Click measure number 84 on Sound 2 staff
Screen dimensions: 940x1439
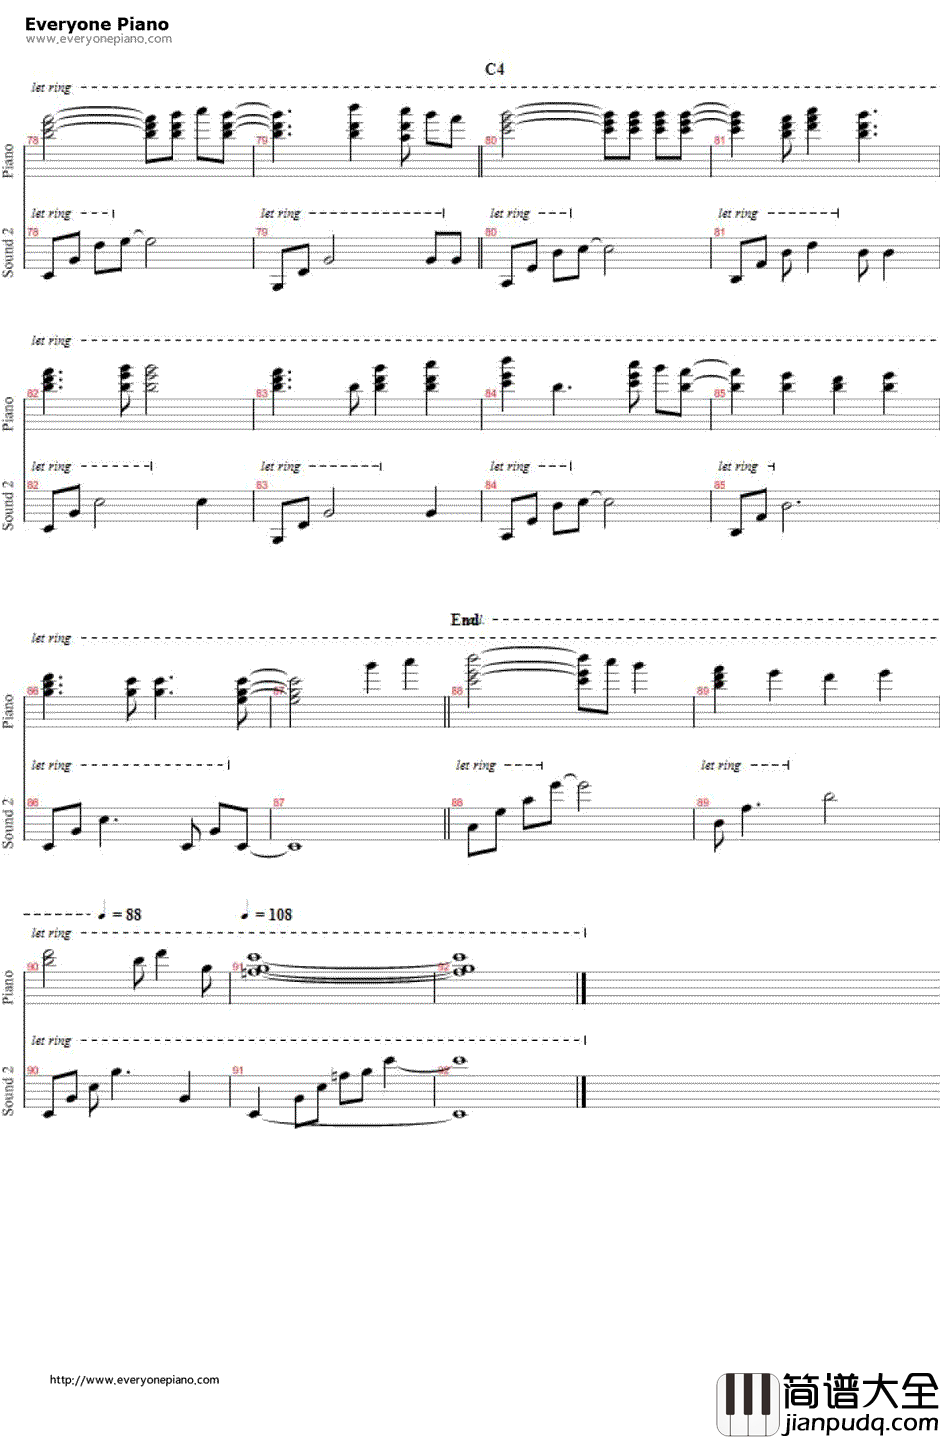pos(491,485)
